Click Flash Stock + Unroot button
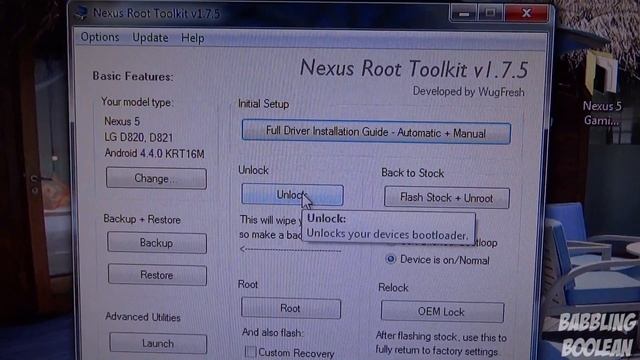Viewport: 640px width, 360px height. point(447,198)
